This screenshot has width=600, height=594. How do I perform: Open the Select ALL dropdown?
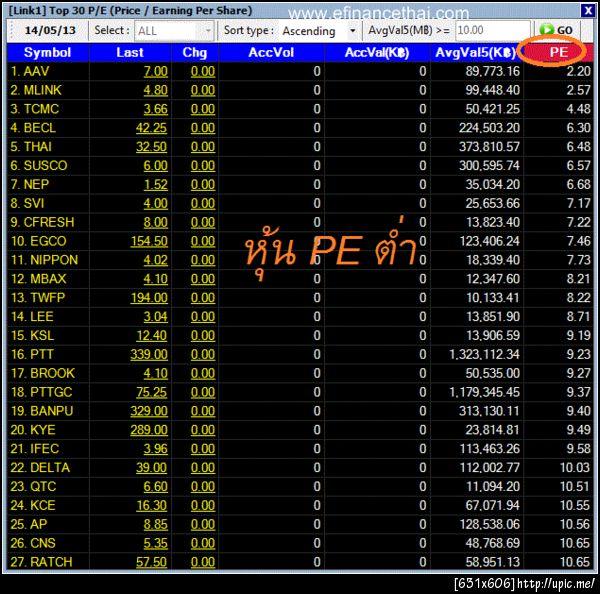click(174, 31)
